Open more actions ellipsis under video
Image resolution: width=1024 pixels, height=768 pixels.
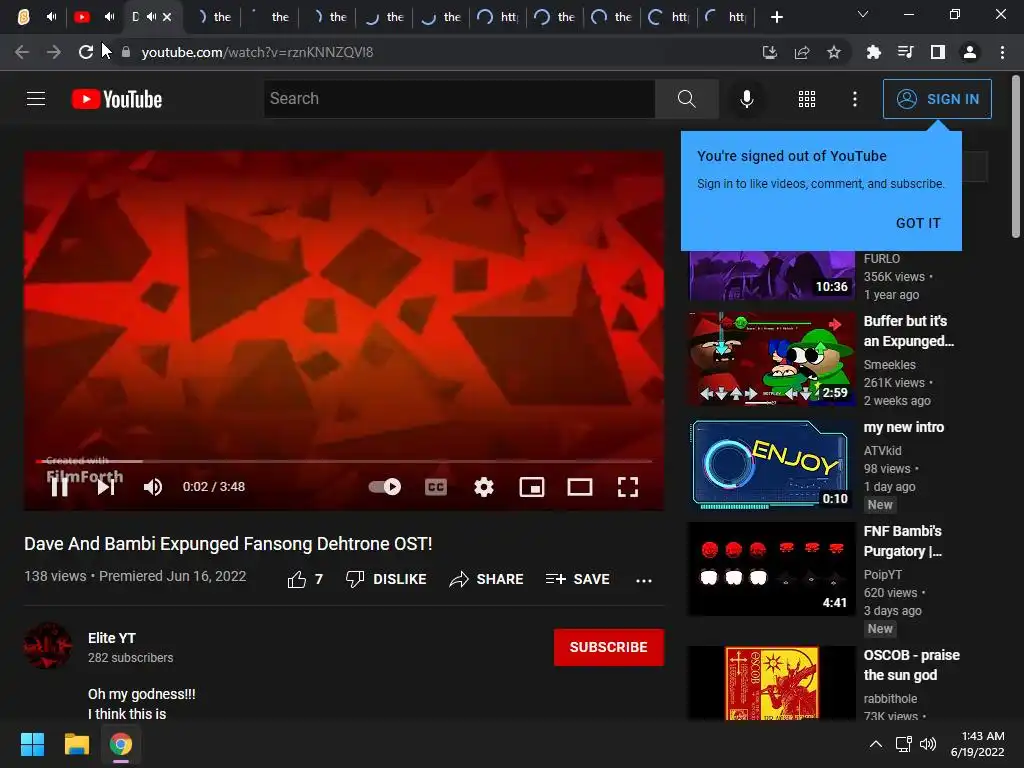point(644,580)
